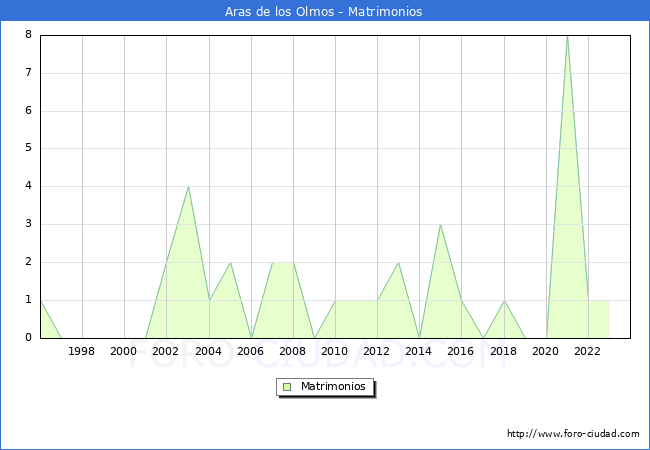Select the 2022 x-axis label
Viewport: 650px width, 450px height.
587,351
